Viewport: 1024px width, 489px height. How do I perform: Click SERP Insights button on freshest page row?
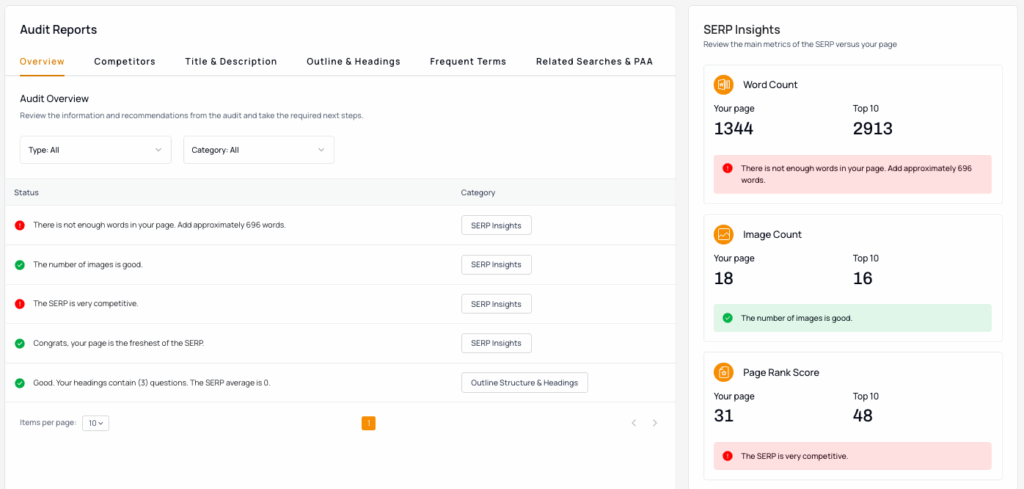tap(496, 343)
